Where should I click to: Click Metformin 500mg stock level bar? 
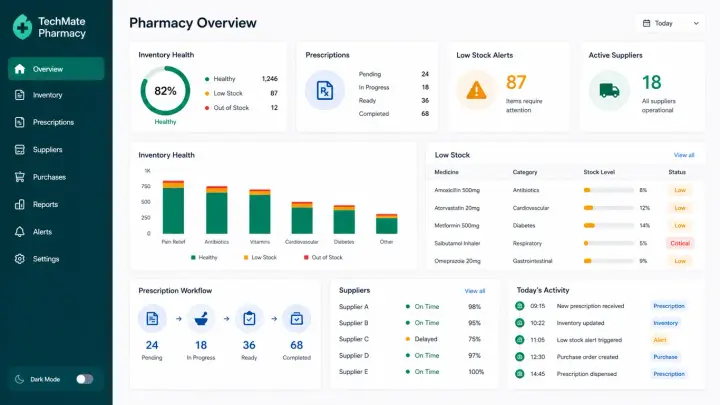[608, 225]
